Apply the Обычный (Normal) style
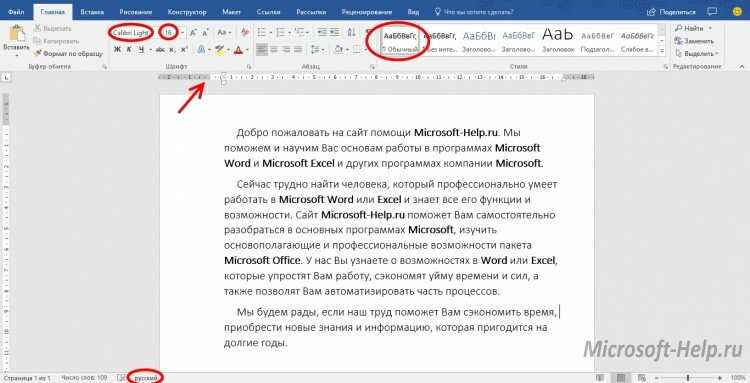This screenshot has height=383, width=750. tap(400, 42)
